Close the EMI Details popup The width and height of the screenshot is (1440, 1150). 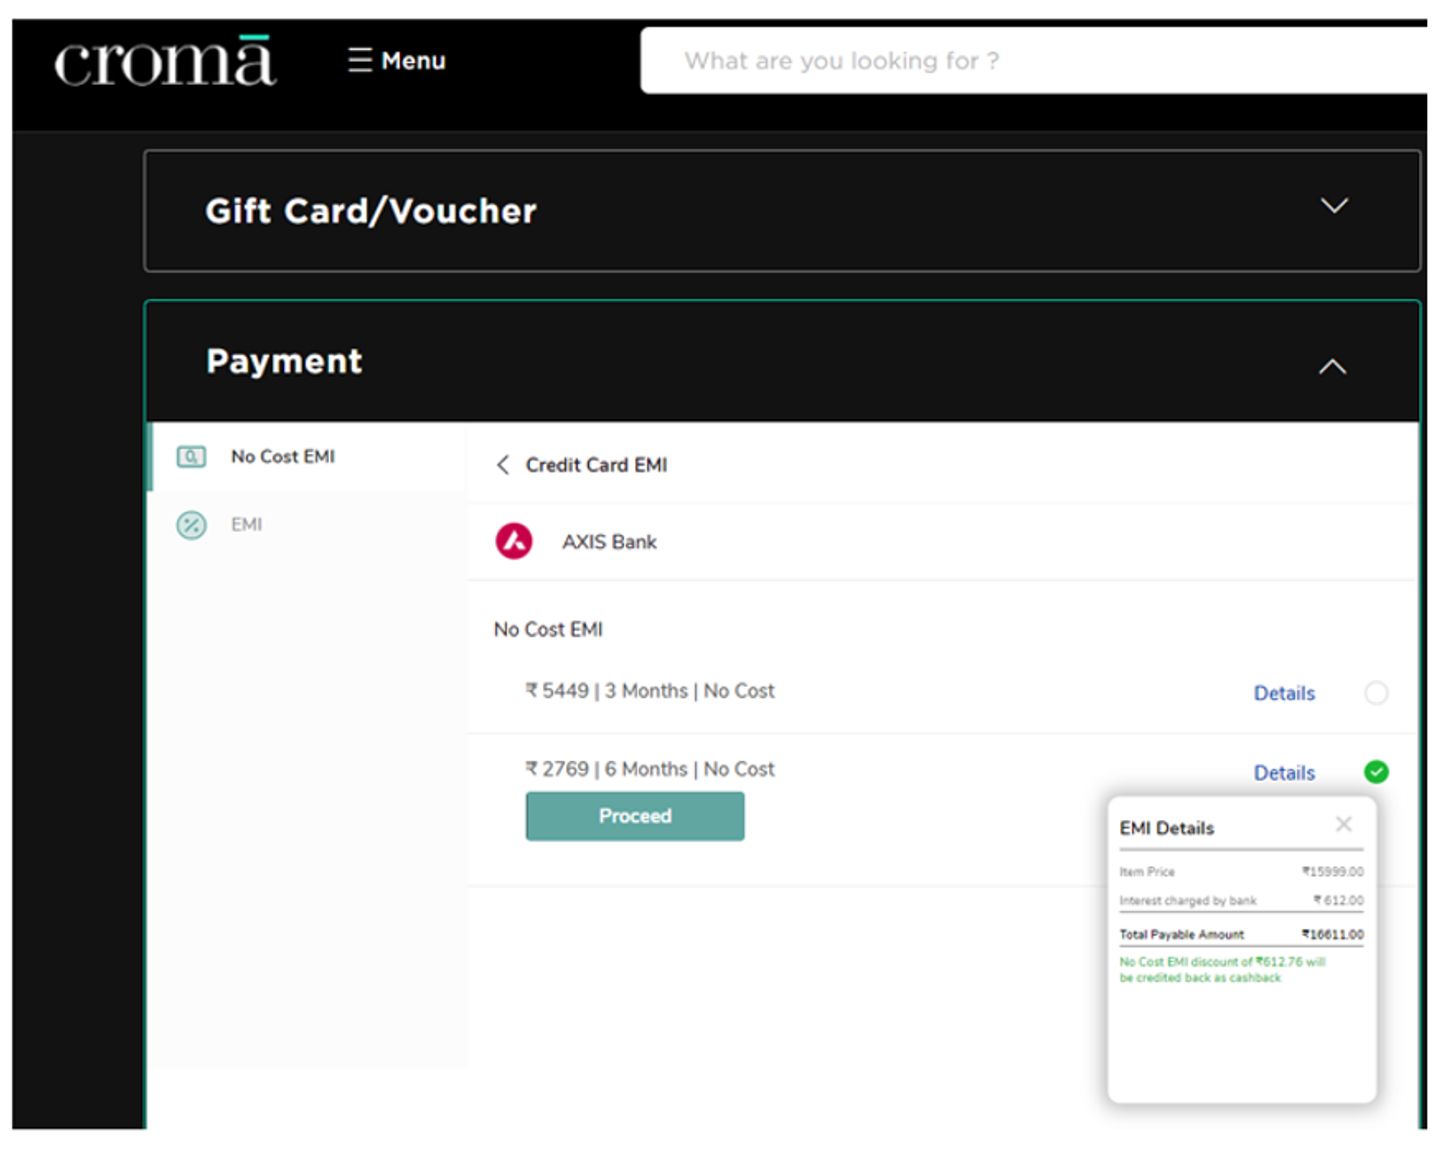1343,824
